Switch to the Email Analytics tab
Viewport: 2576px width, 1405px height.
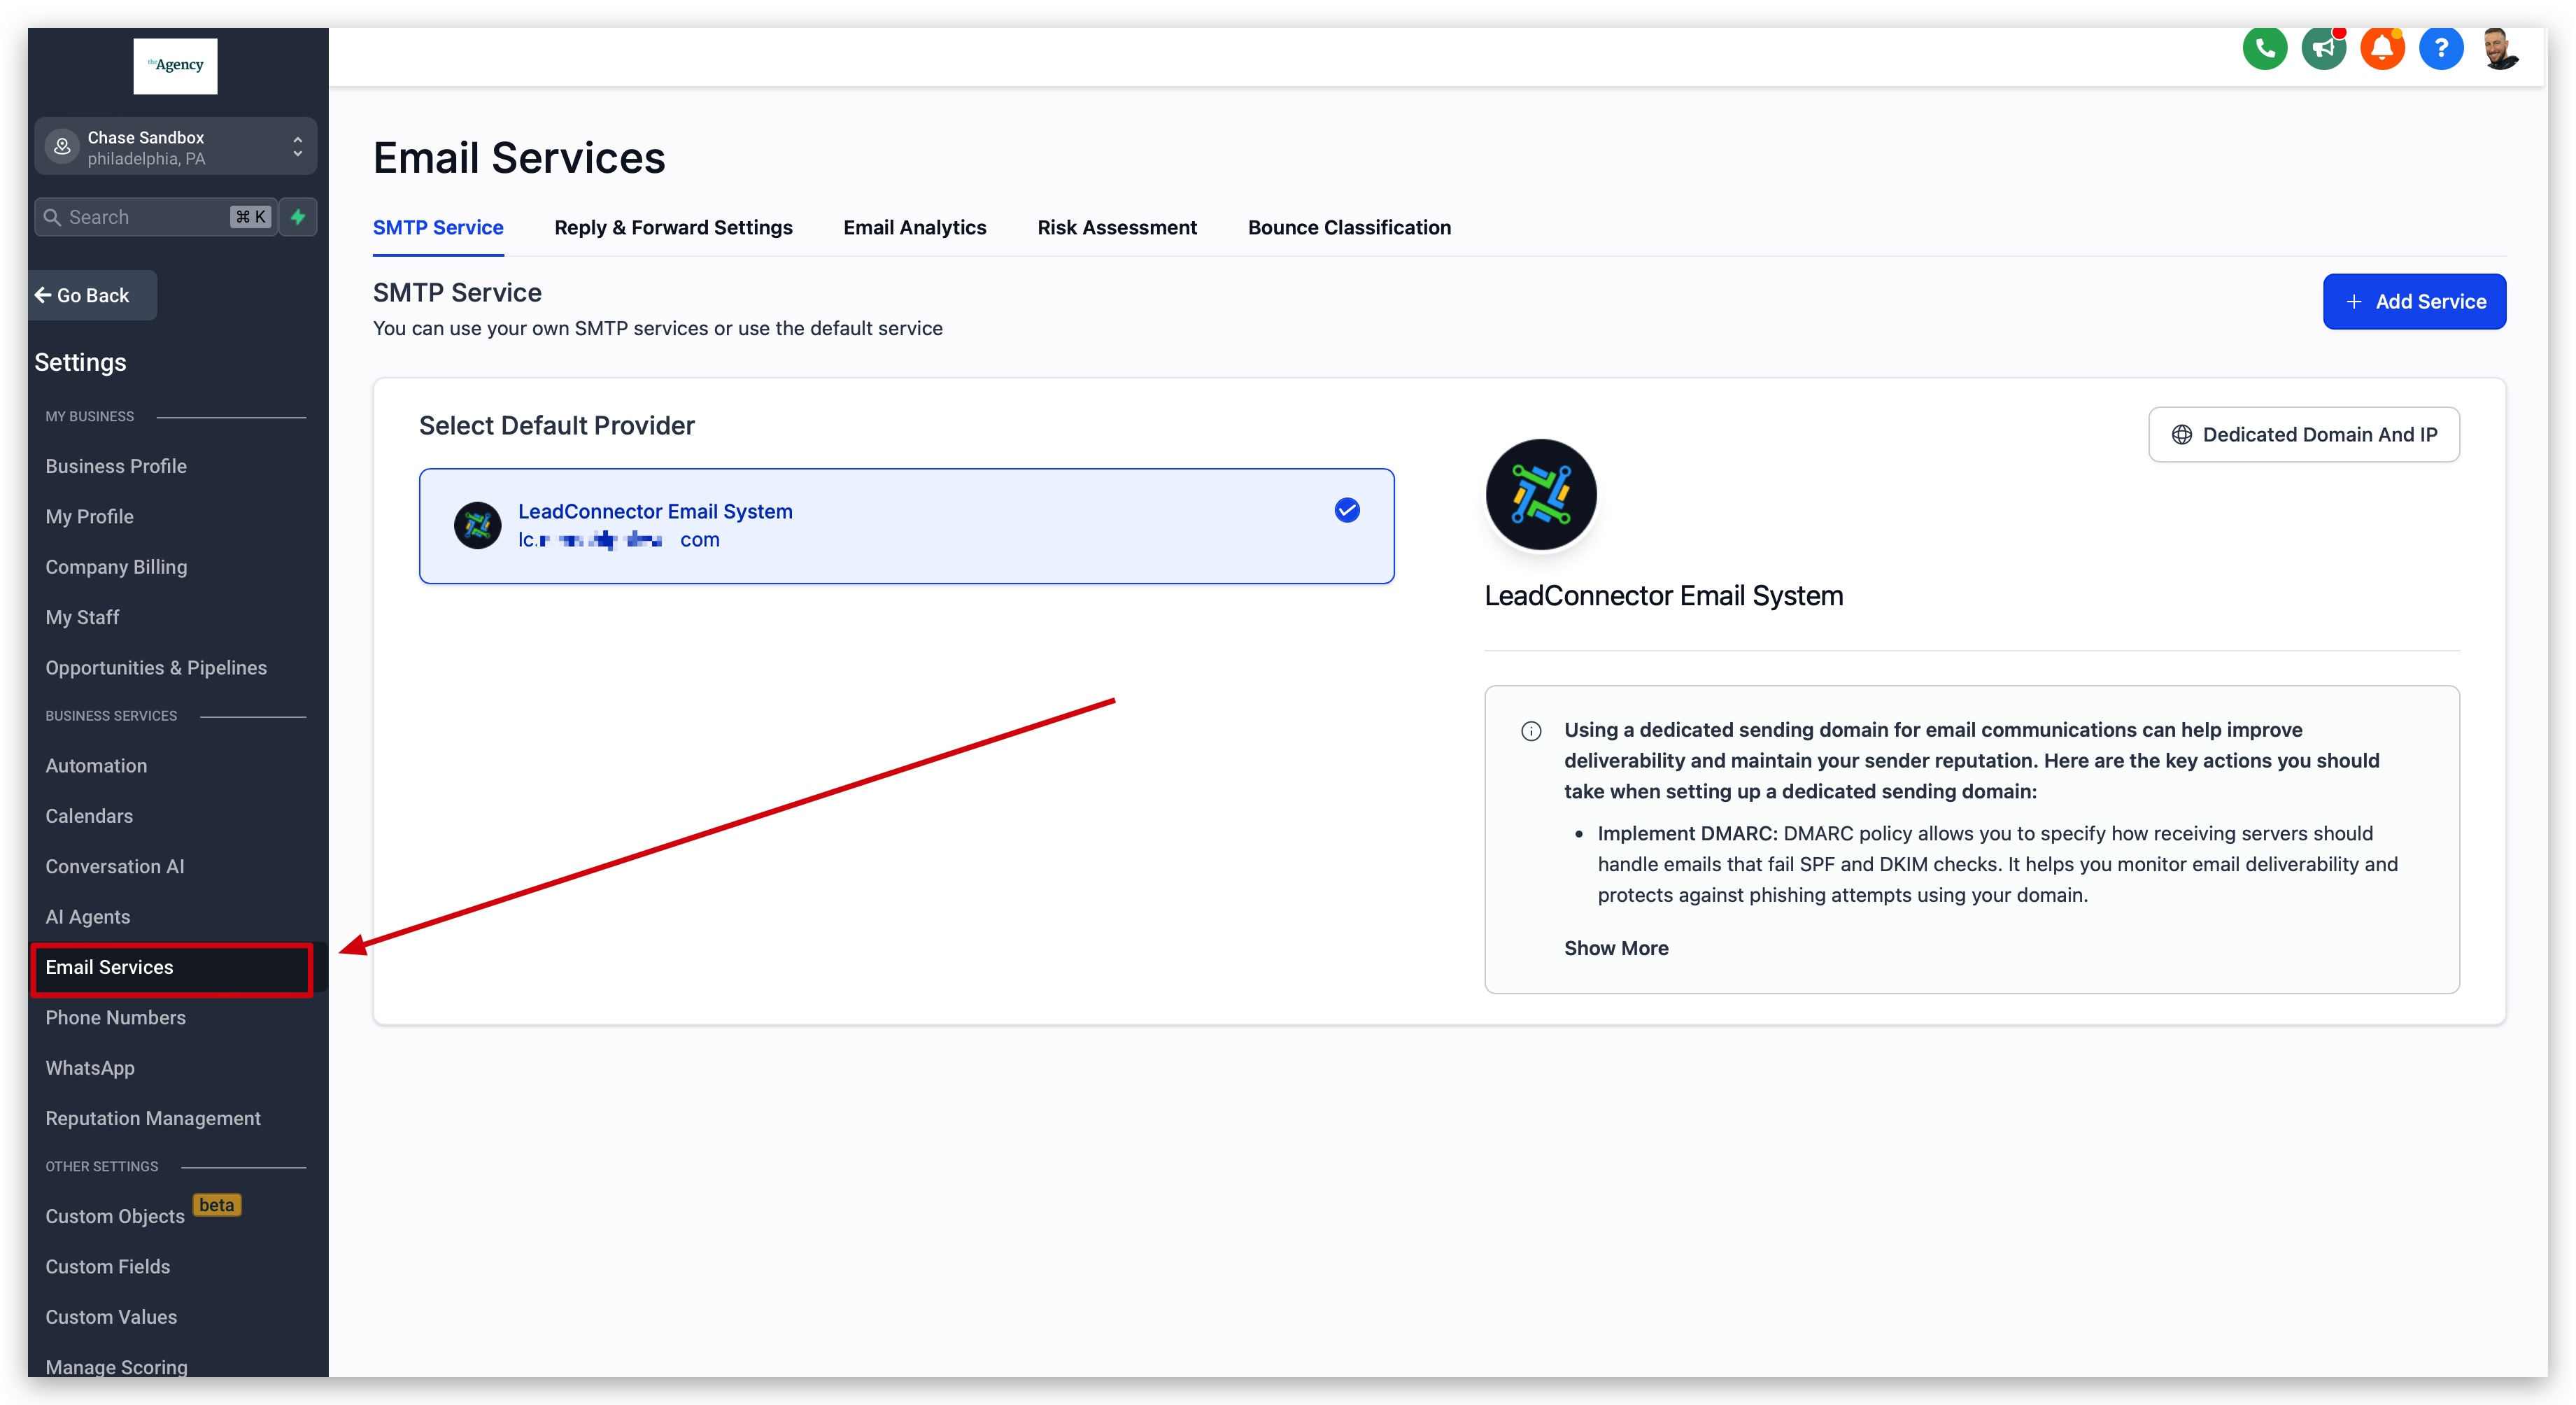[x=914, y=228]
